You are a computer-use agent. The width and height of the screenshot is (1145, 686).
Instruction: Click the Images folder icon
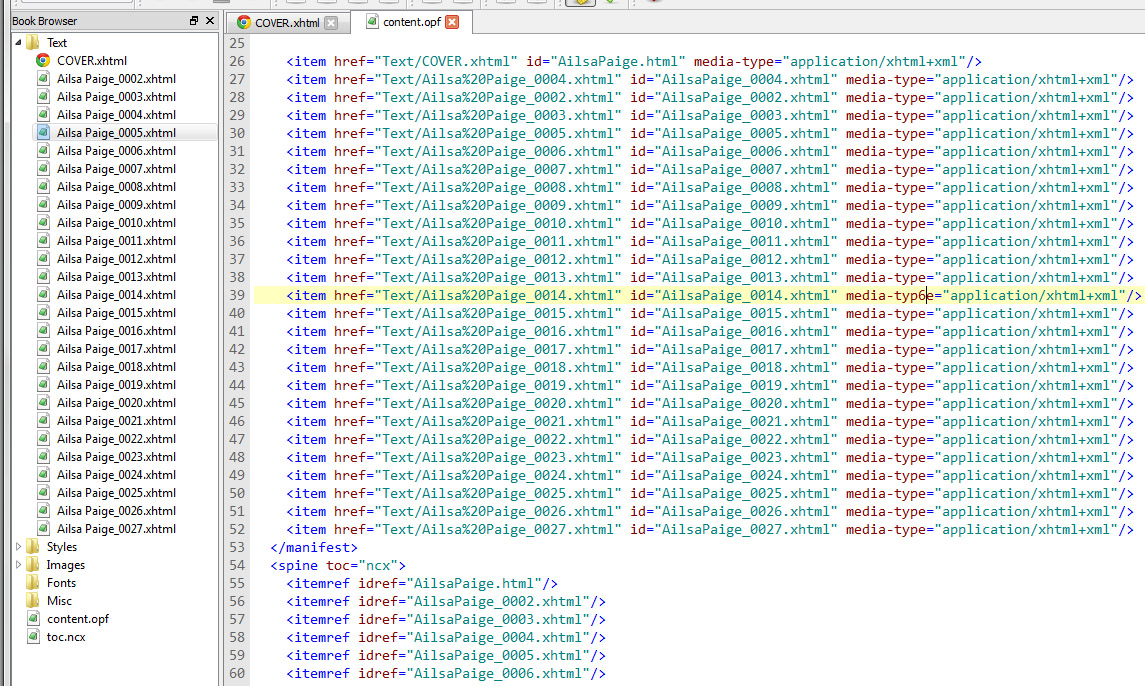point(33,565)
